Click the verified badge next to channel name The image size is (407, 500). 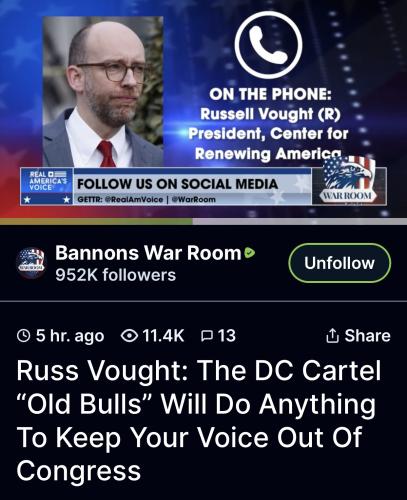[x=249, y=253]
